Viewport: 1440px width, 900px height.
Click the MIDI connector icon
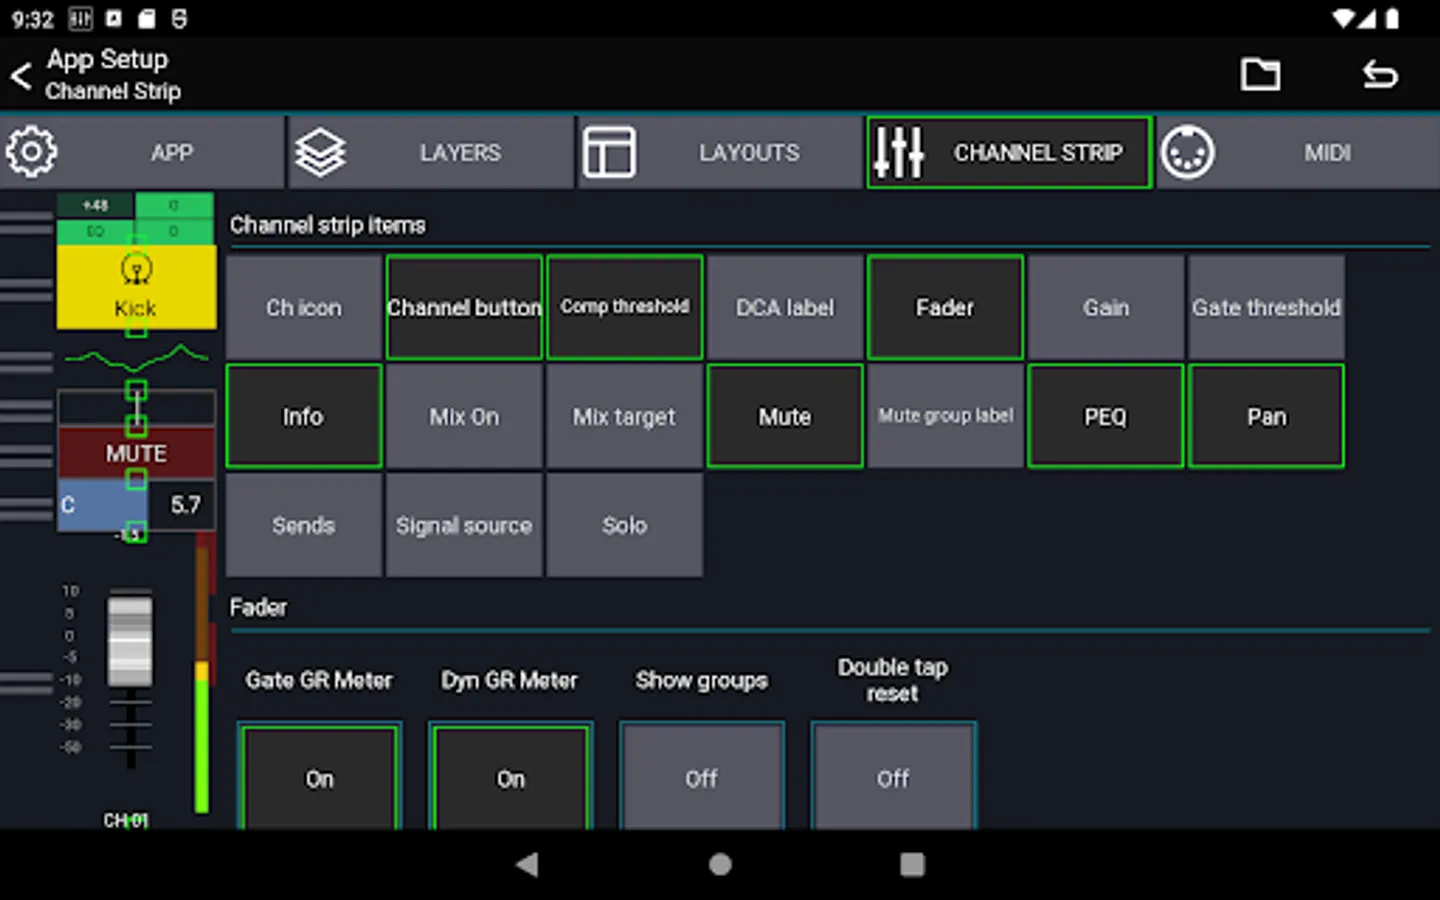(1187, 152)
